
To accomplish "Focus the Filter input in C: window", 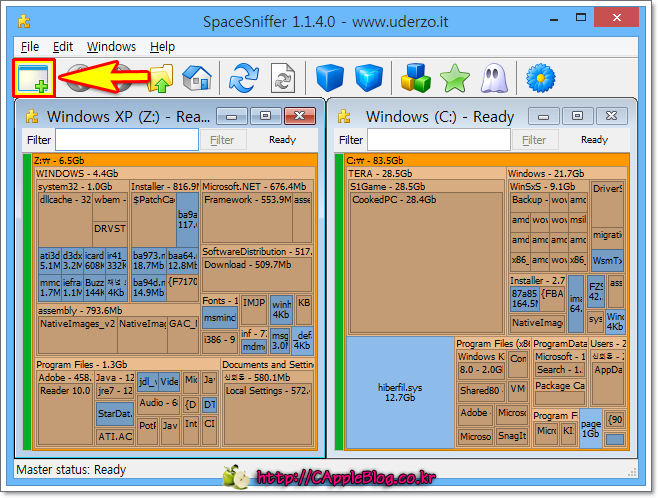I will click(439, 140).
